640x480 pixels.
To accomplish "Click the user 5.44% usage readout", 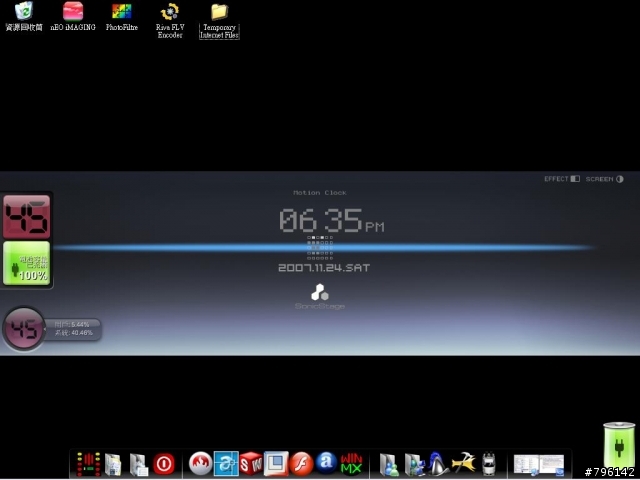I will click(72, 324).
